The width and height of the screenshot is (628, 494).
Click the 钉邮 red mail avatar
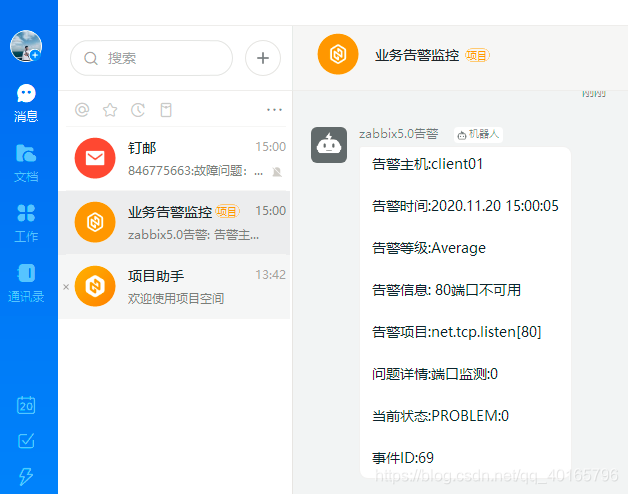coord(95,158)
